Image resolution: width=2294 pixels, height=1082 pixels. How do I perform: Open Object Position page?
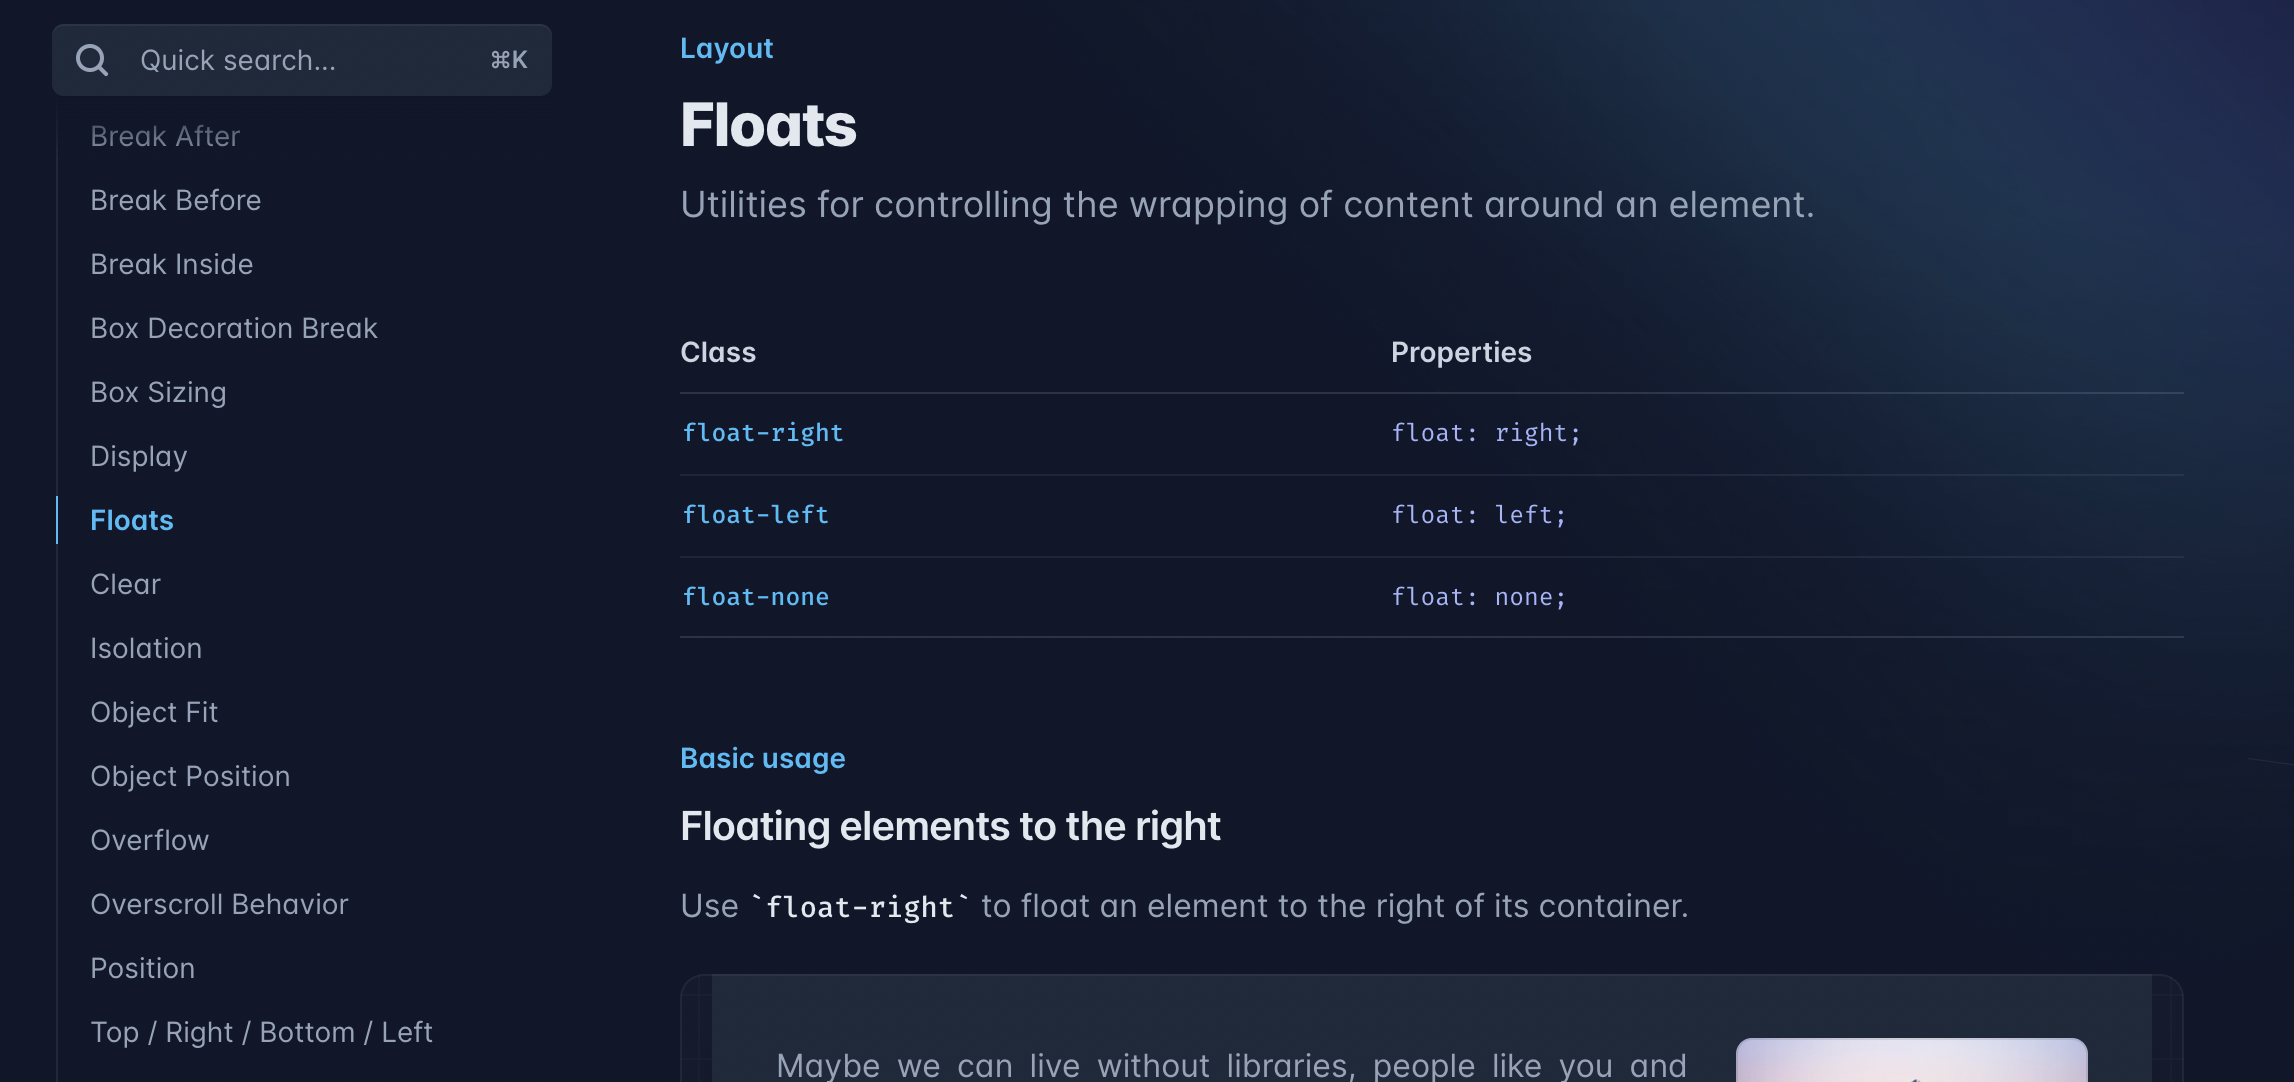pyautogui.click(x=190, y=776)
